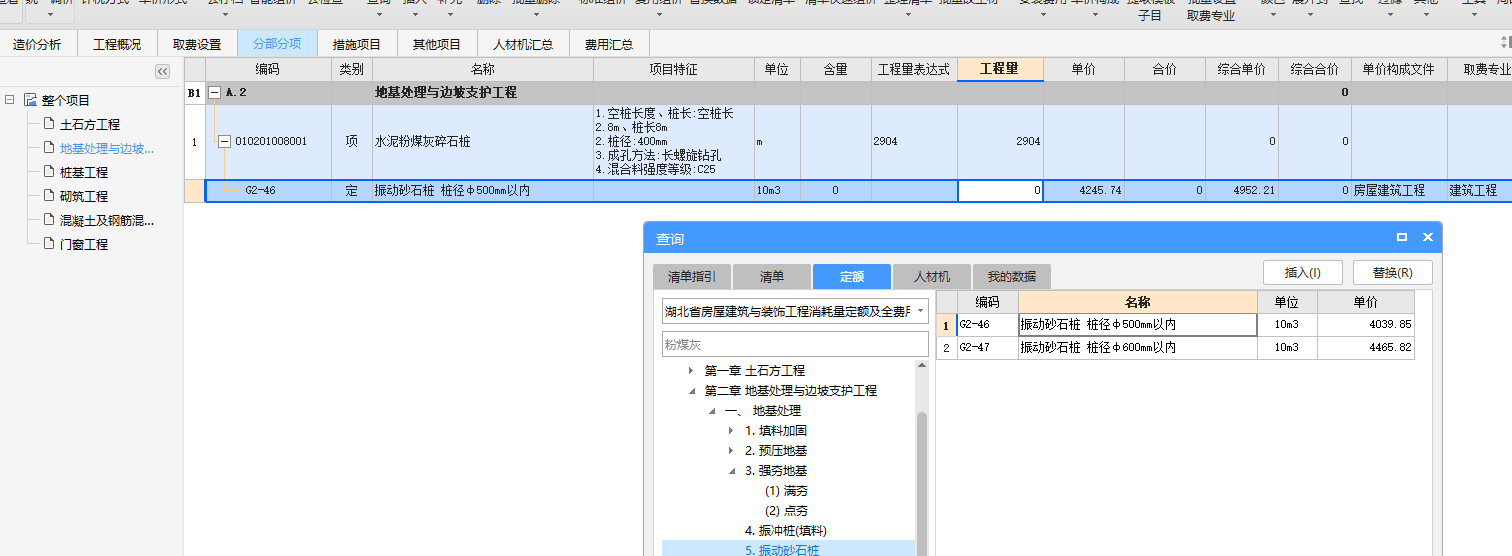The image size is (1512, 556).
Task: Click the project icon beside 整个项目
Action: click(x=30, y=100)
